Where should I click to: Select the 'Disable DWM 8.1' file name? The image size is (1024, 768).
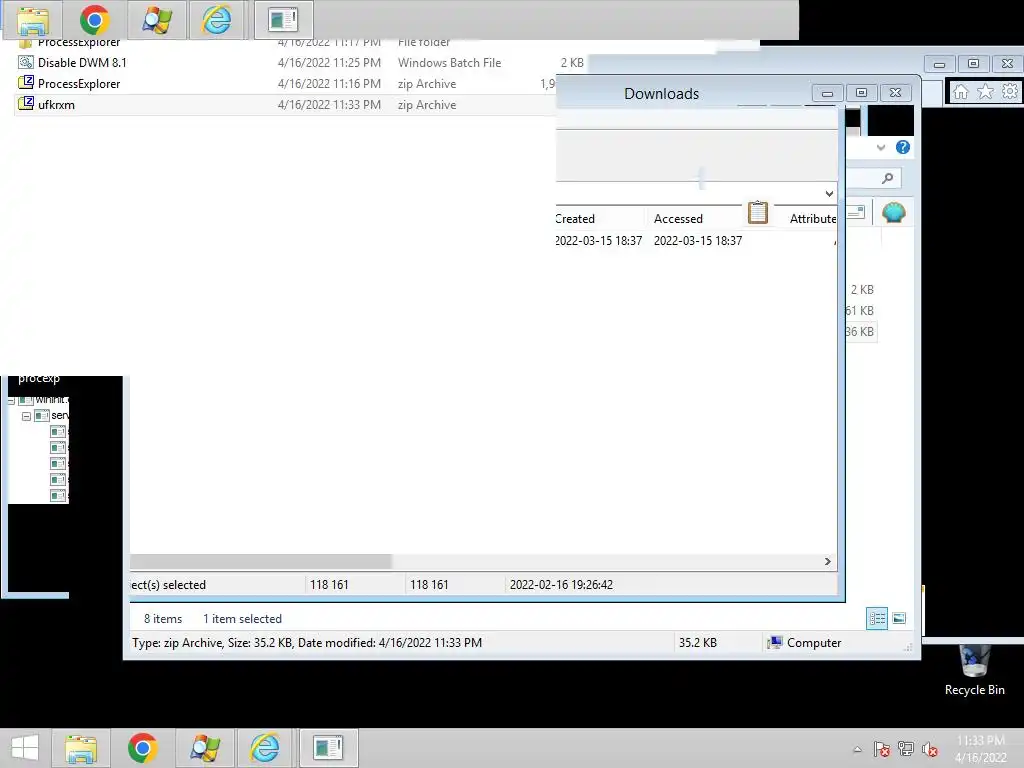pyautogui.click(x=82, y=63)
